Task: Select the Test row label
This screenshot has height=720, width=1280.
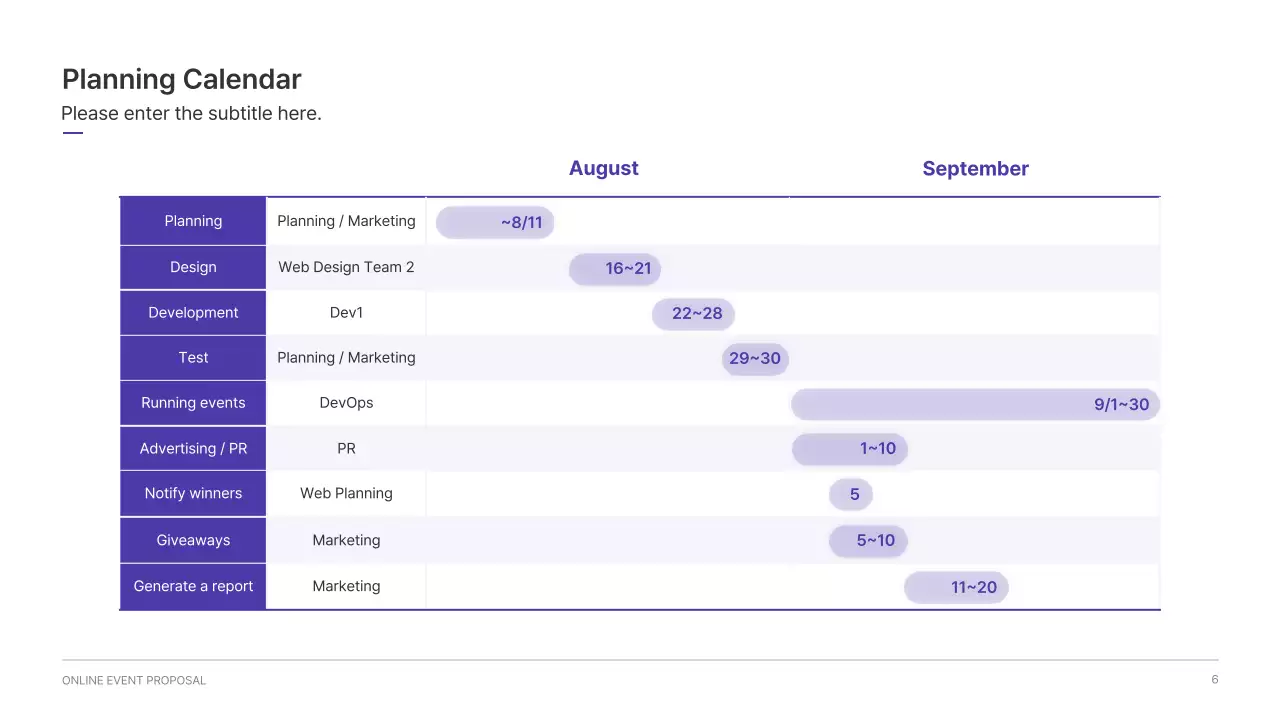Action: point(192,357)
